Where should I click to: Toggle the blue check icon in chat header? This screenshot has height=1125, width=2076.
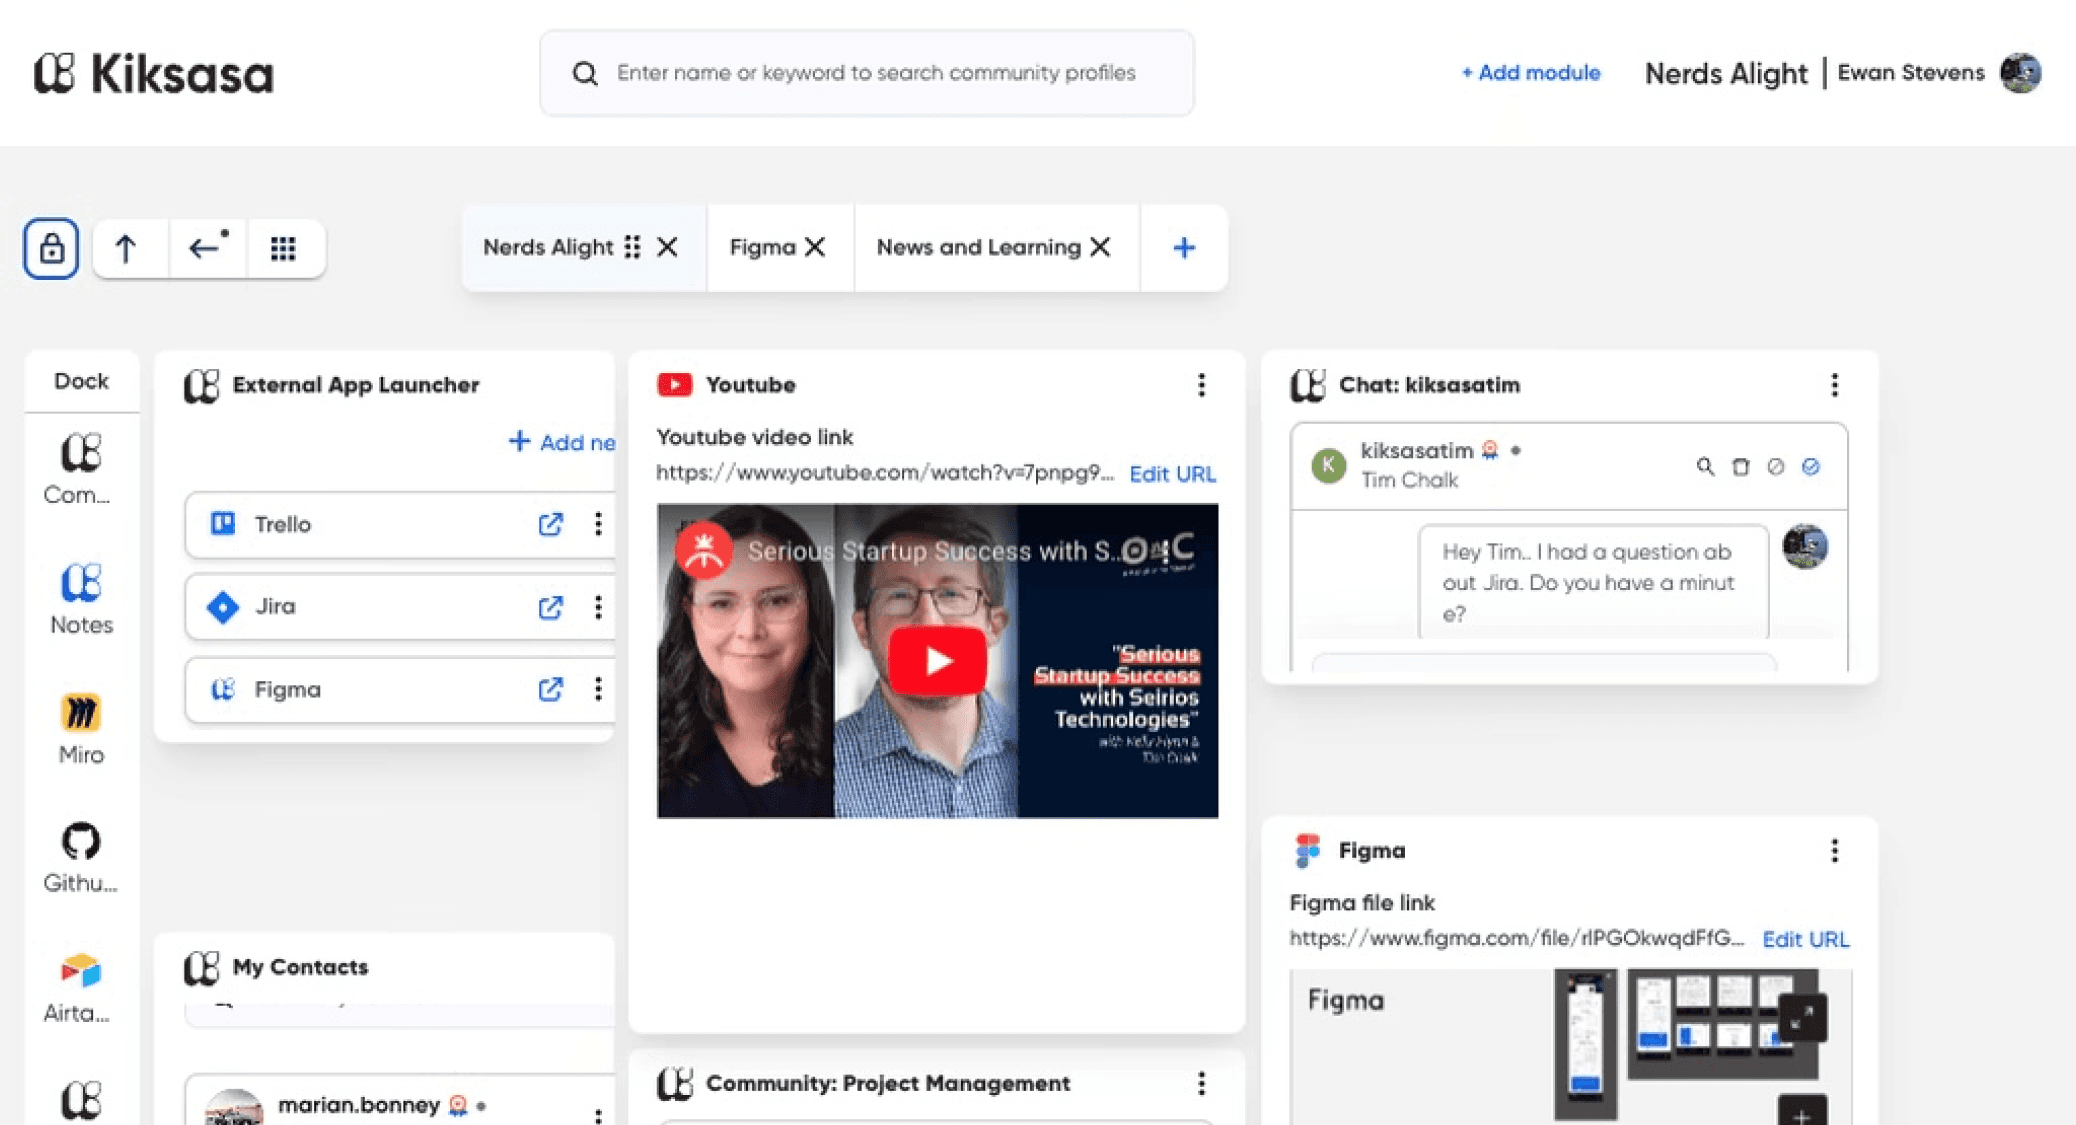pos(1810,466)
